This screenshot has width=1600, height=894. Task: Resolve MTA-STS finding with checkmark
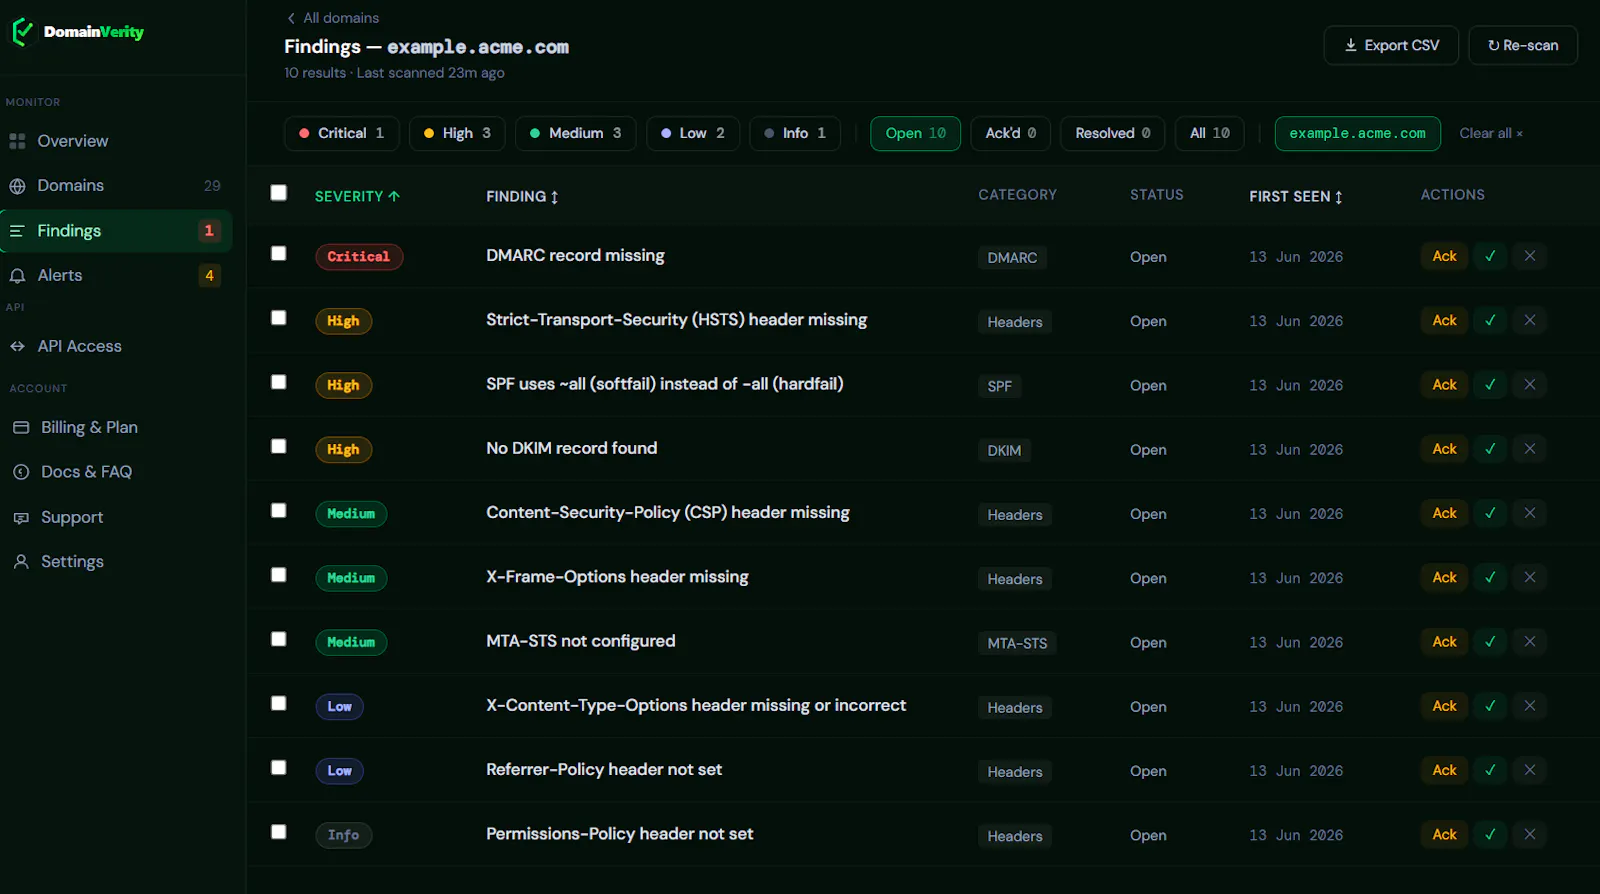point(1490,642)
